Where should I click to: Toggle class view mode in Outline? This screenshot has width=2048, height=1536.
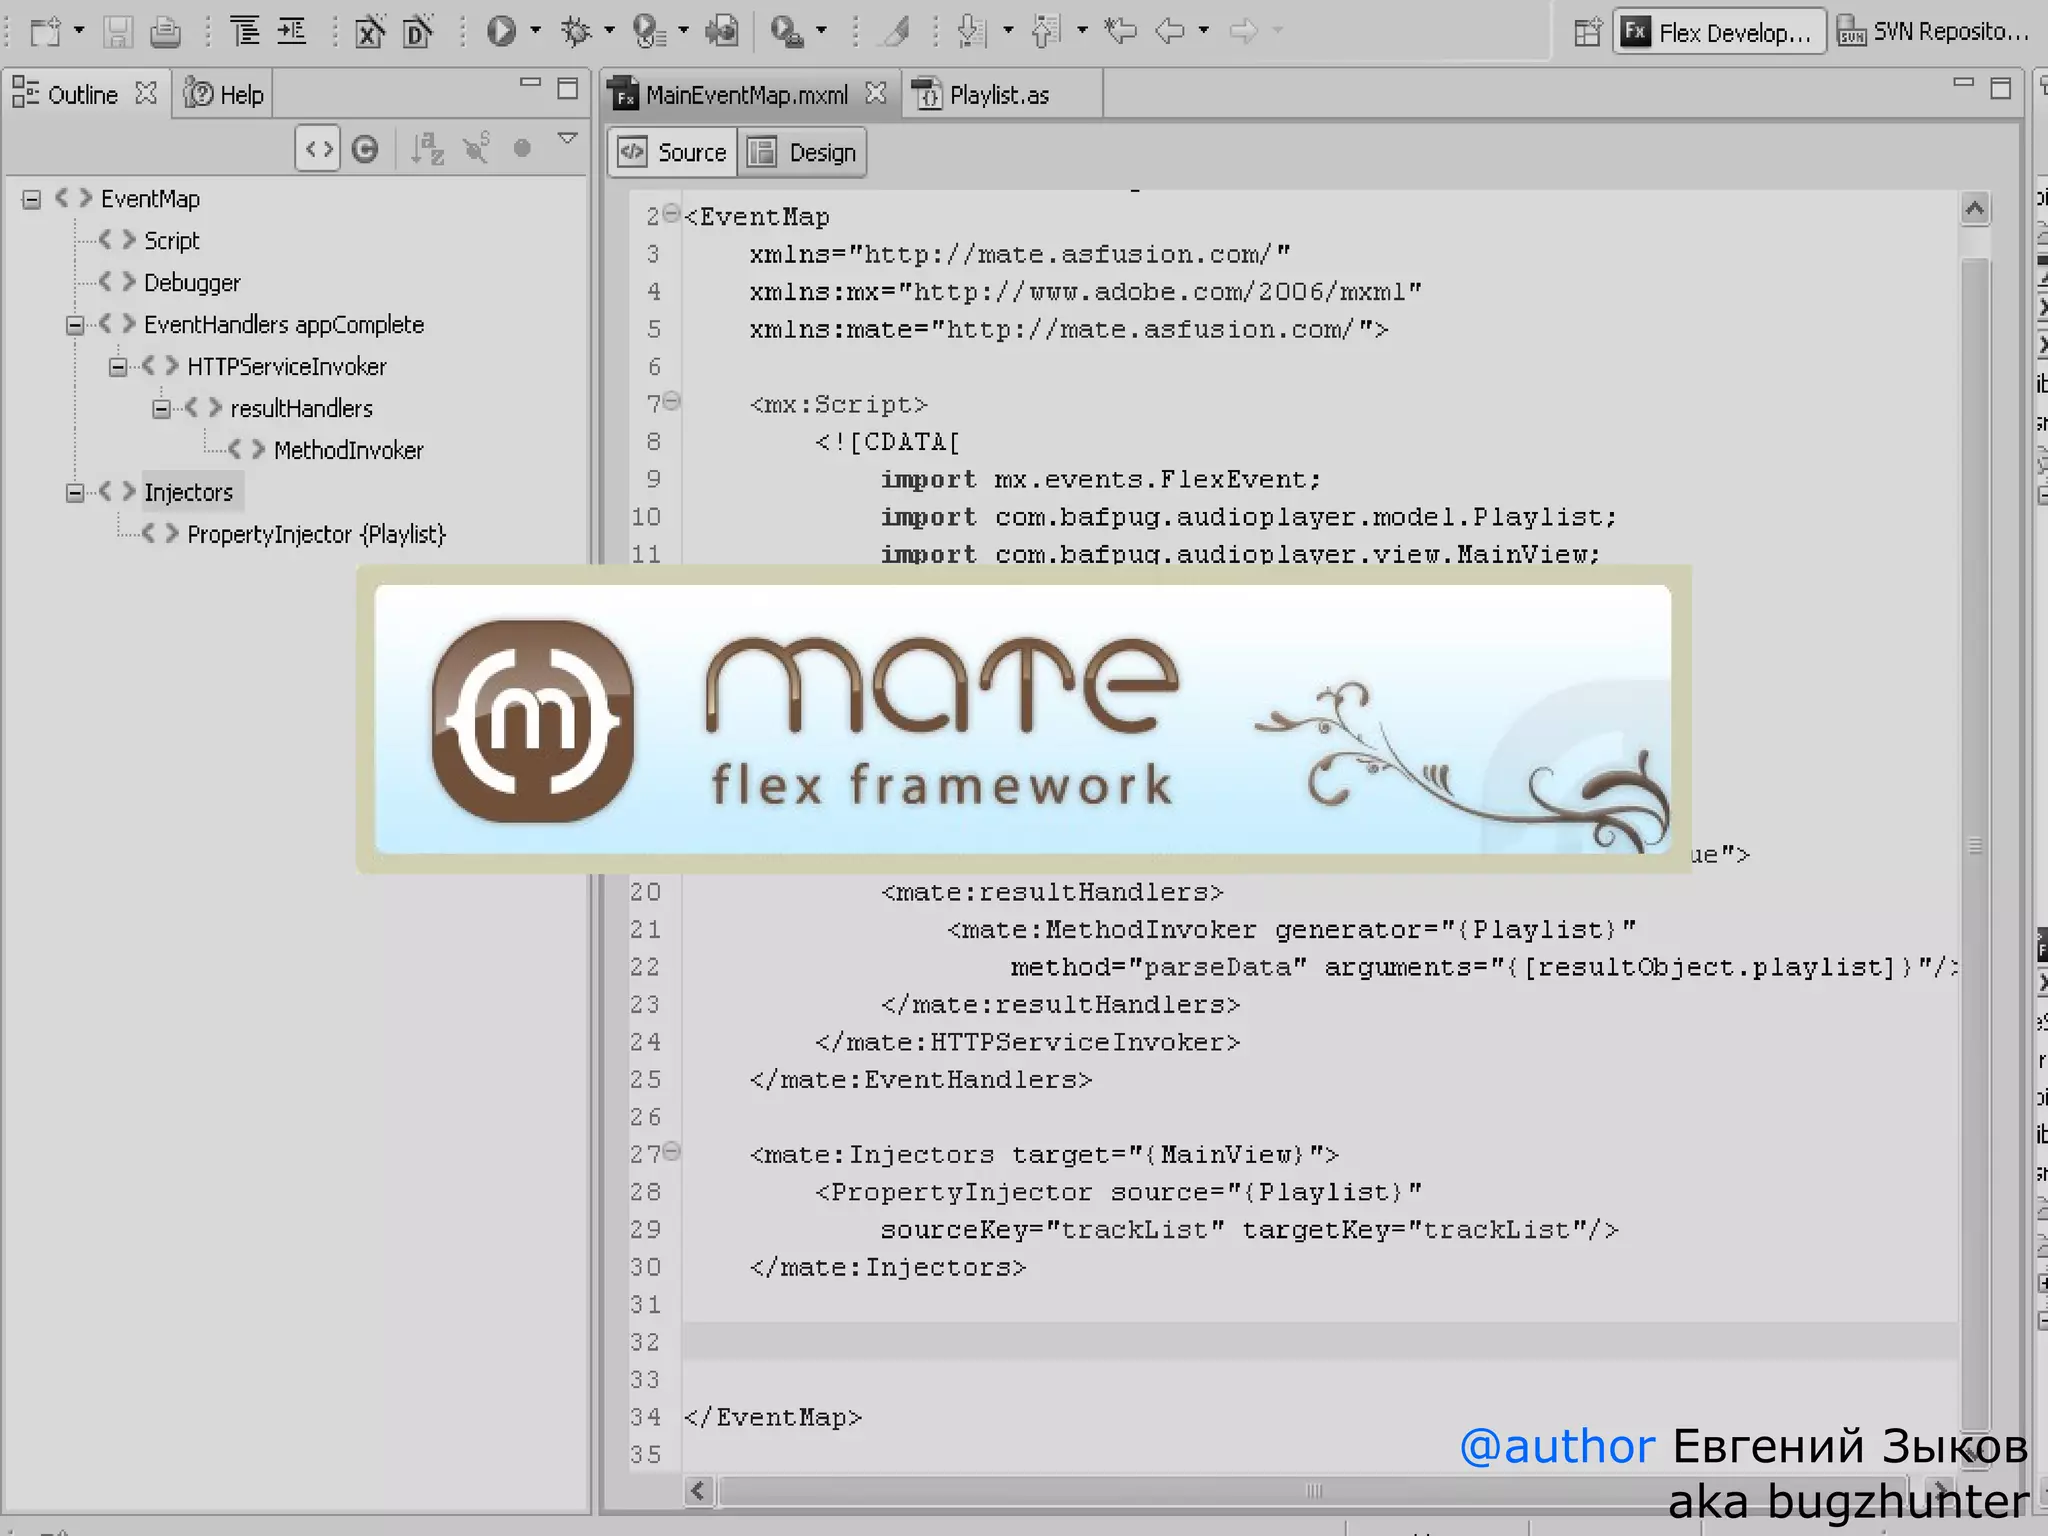pos(366,150)
